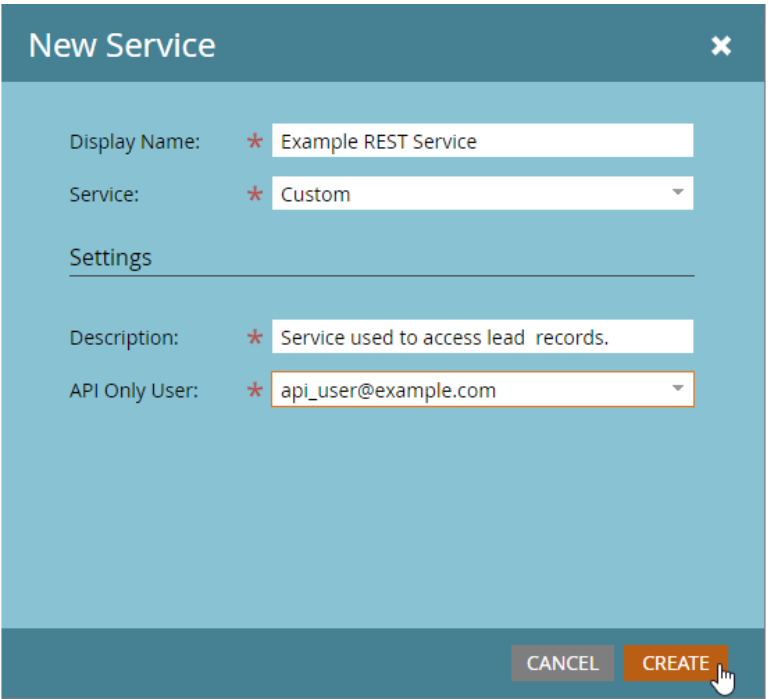The height and width of the screenshot is (699, 769).
Task: Click the Display Name input field
Action: 483,141
